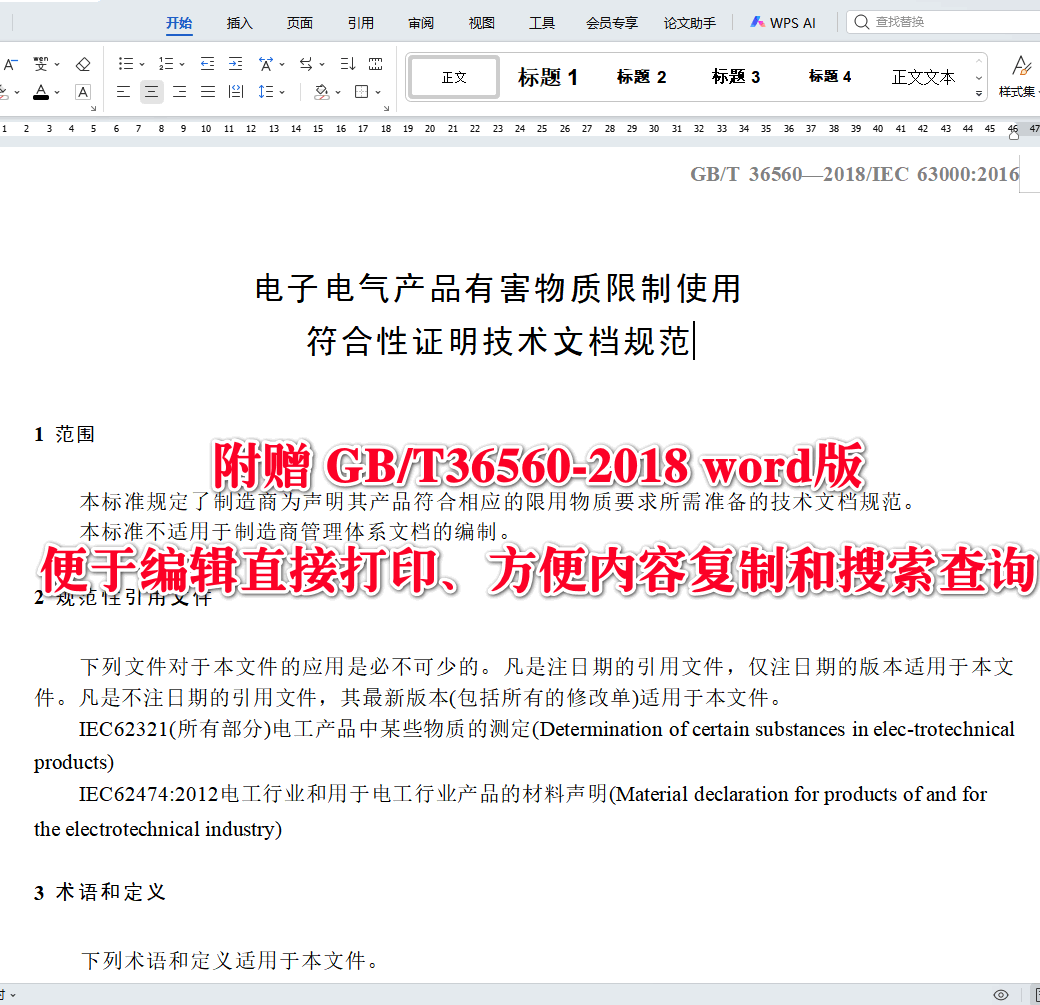Apply the 正文文本 body text style
The height and width of the screenshot is (1005, 1040).
923,78
